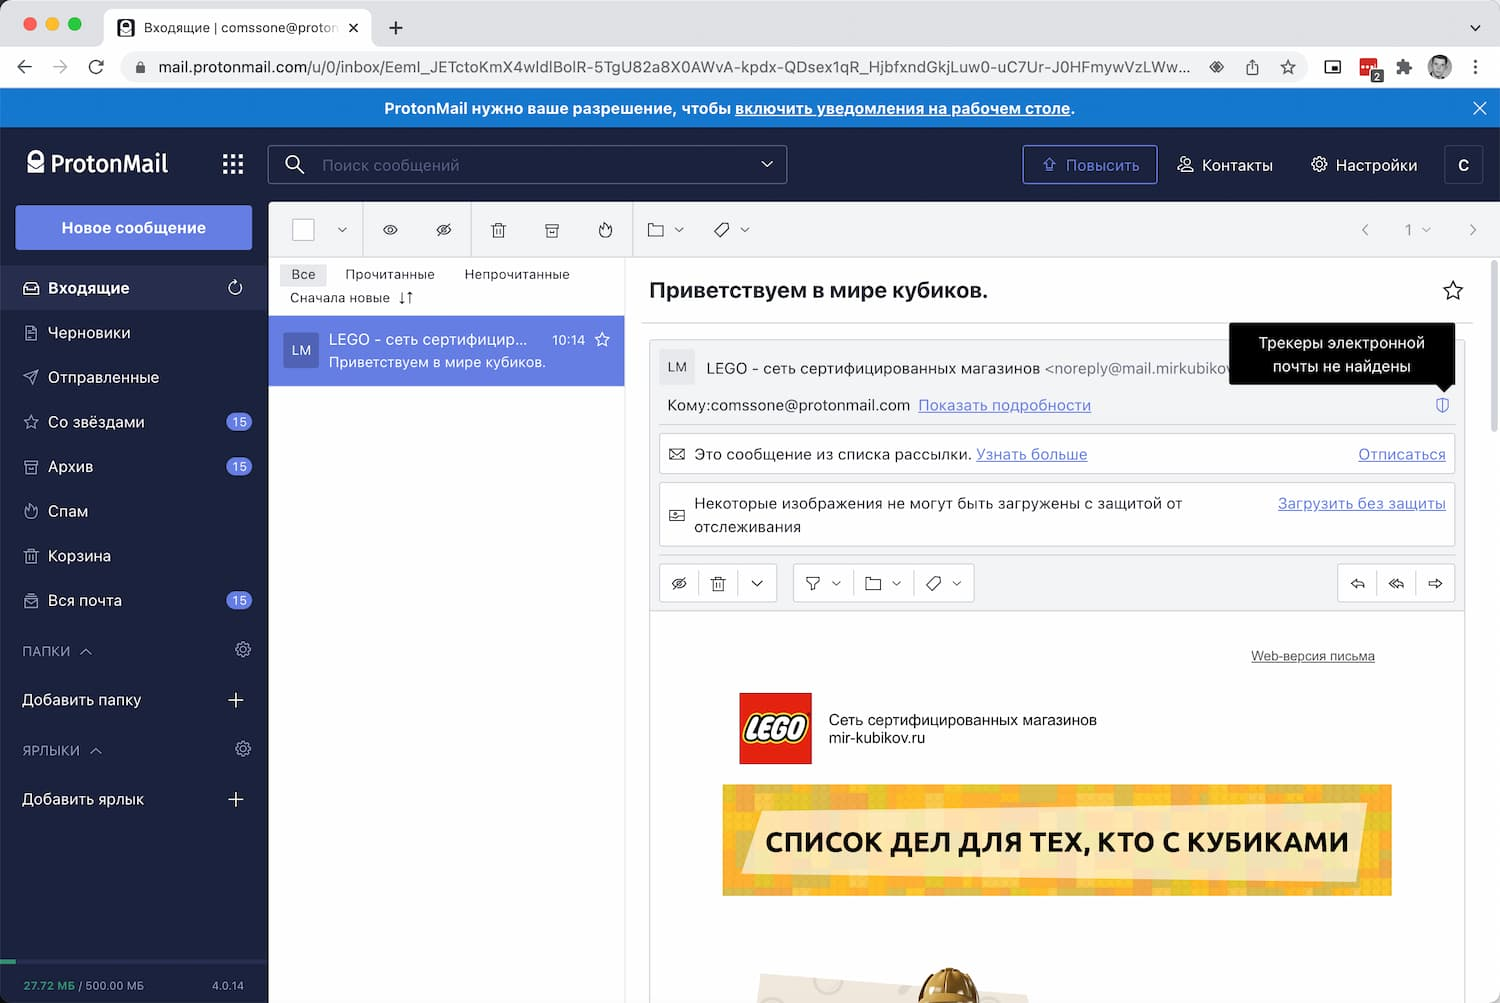Click the Новое сообщение button
Screen dimensions: 1500x1003
point(134,228)
